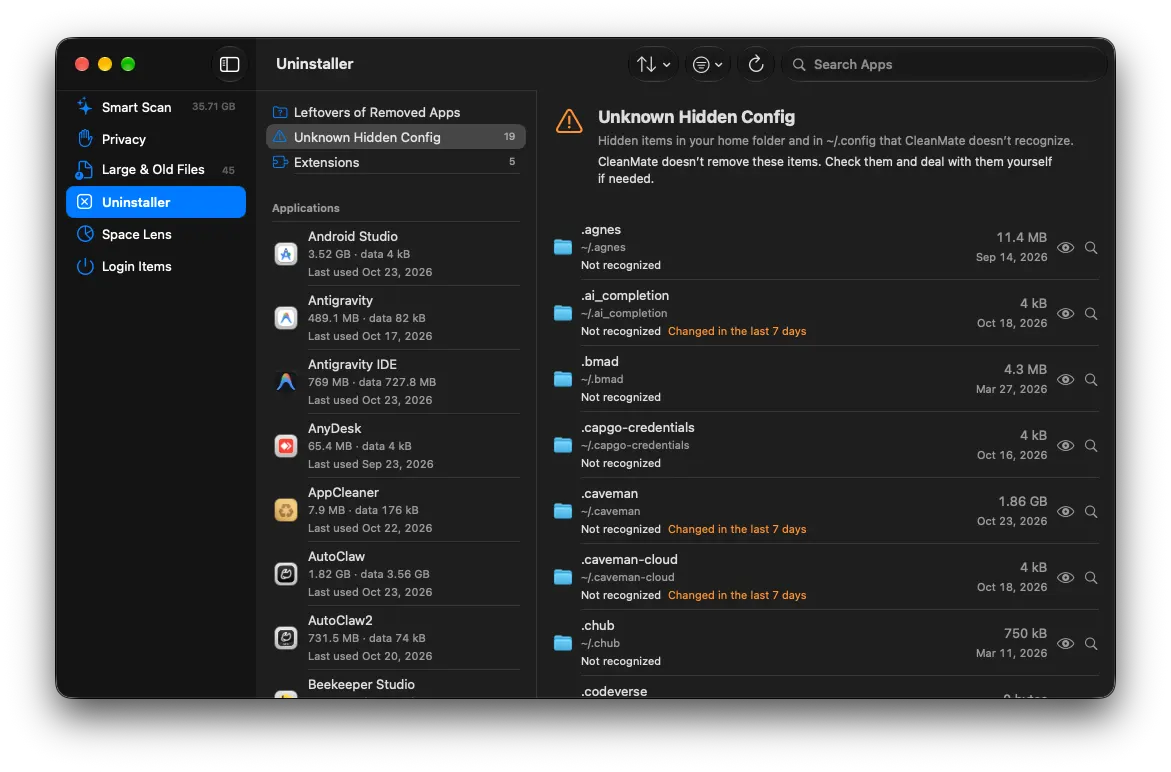Toggle eye icon for .caveman-cloud
This screenshot has height=772, width=1171.
pyautogui.click(x=1066, y=577)
